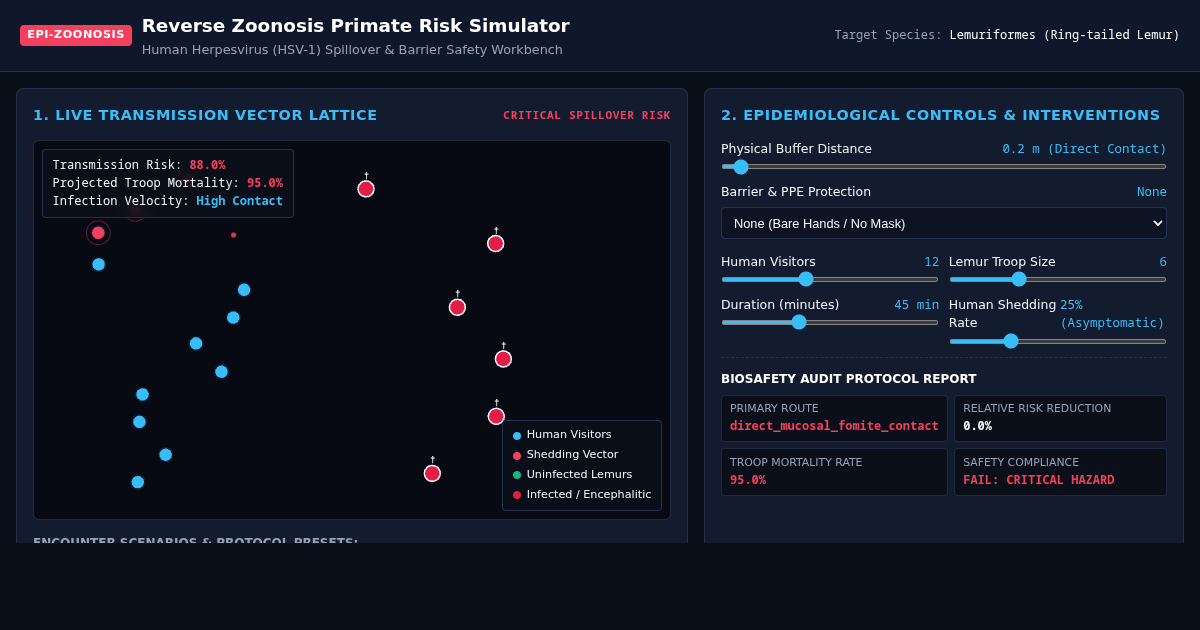
Task: Click the Infected / Encephalitic legend dot
Action: click(517, 495)
